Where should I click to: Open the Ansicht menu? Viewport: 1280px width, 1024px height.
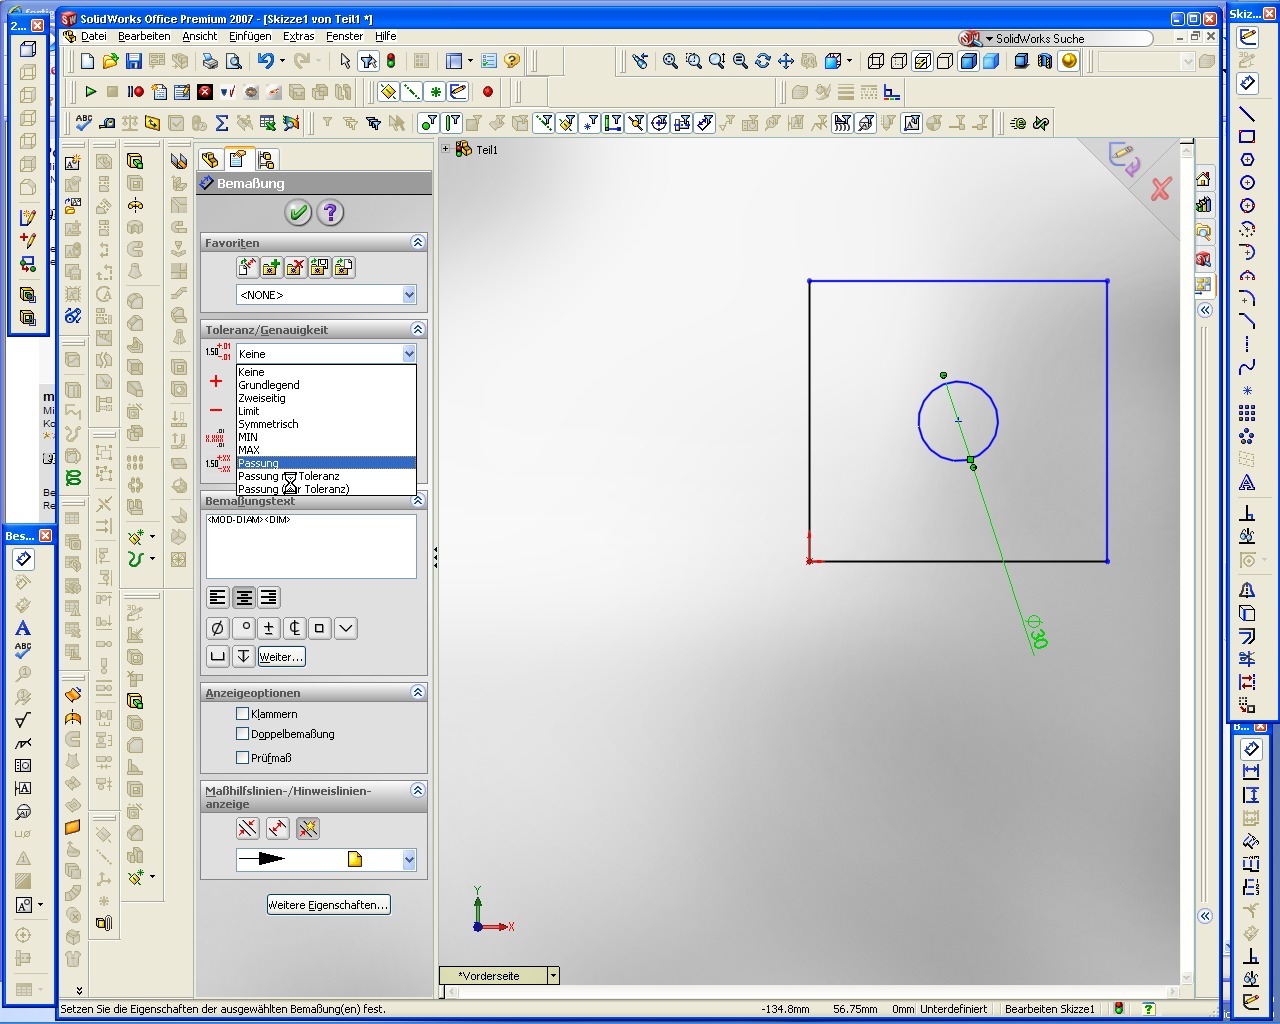pos(199,36)
